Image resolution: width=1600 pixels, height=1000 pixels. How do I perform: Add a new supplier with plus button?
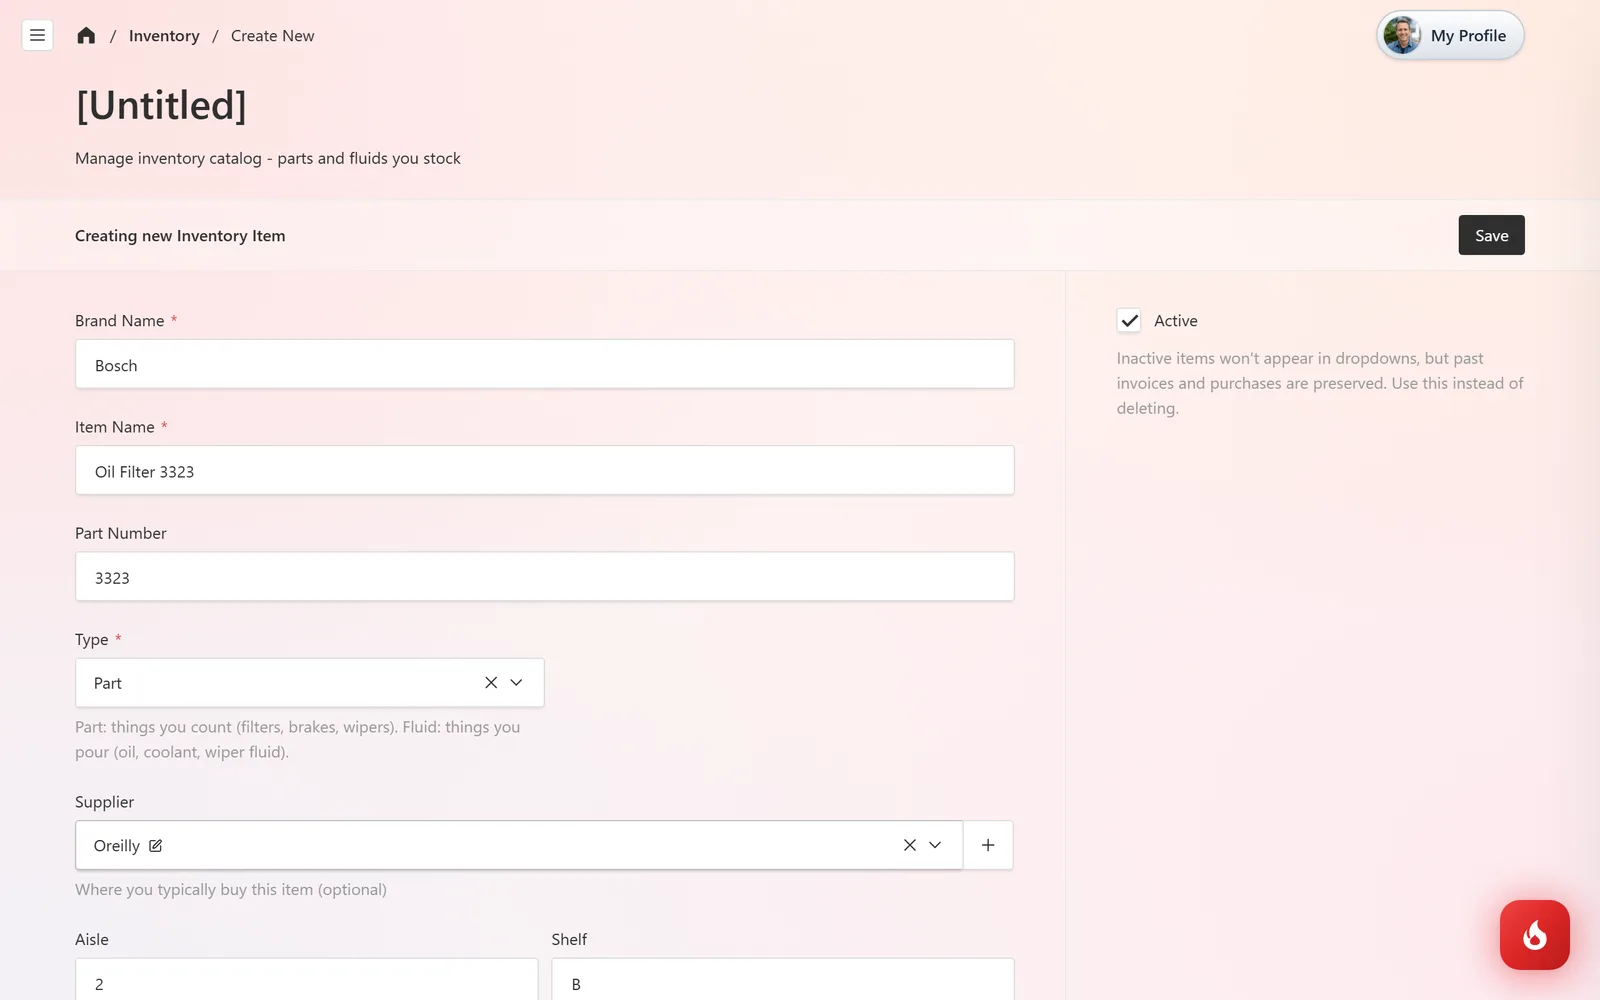point(988,845)
